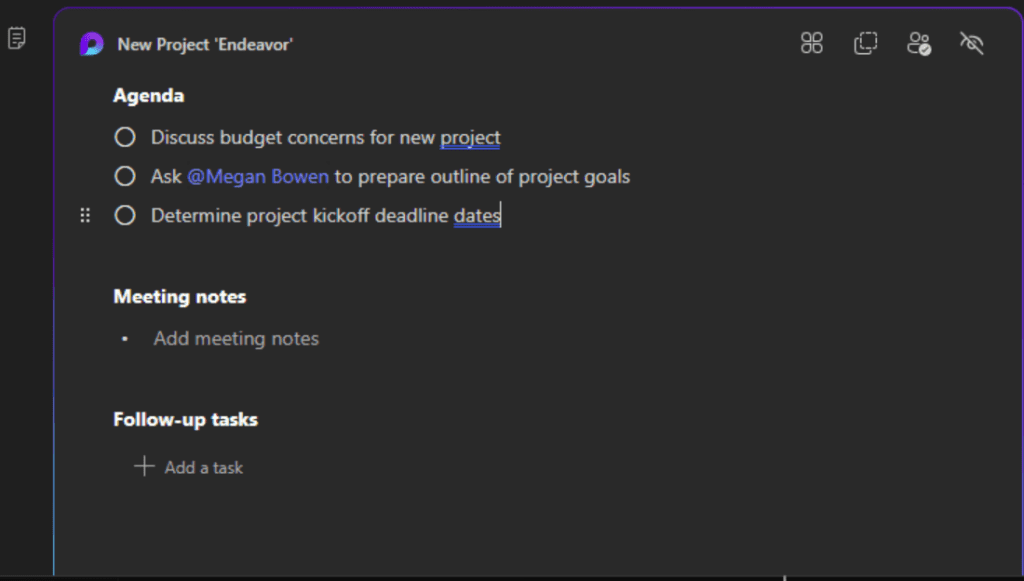Screen dimensions: 1024x581
Task: Click the six-dot drag handle beside kickoff item
Action: tap(85, 215)
